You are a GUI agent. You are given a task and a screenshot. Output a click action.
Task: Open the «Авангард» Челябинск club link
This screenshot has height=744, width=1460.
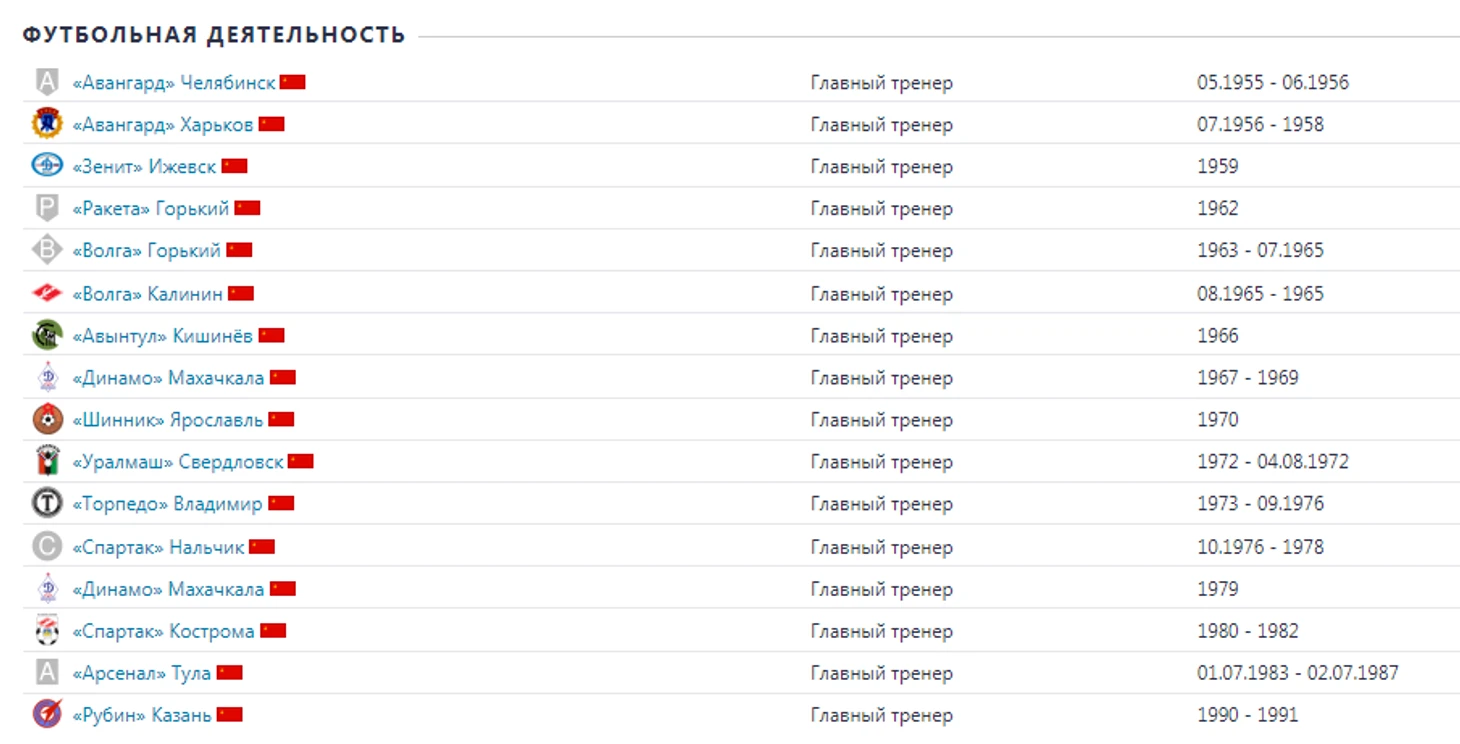click(173, 83)
